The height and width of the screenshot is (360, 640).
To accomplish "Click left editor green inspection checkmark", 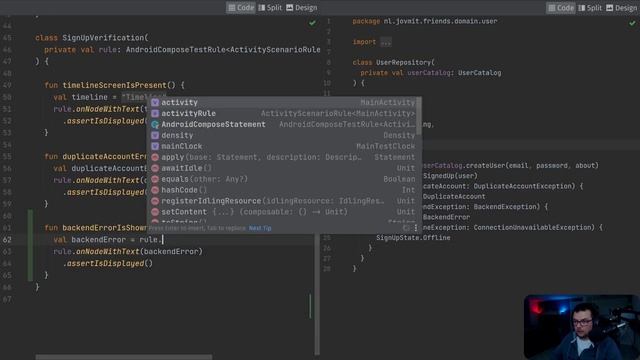I will (312, 23).
